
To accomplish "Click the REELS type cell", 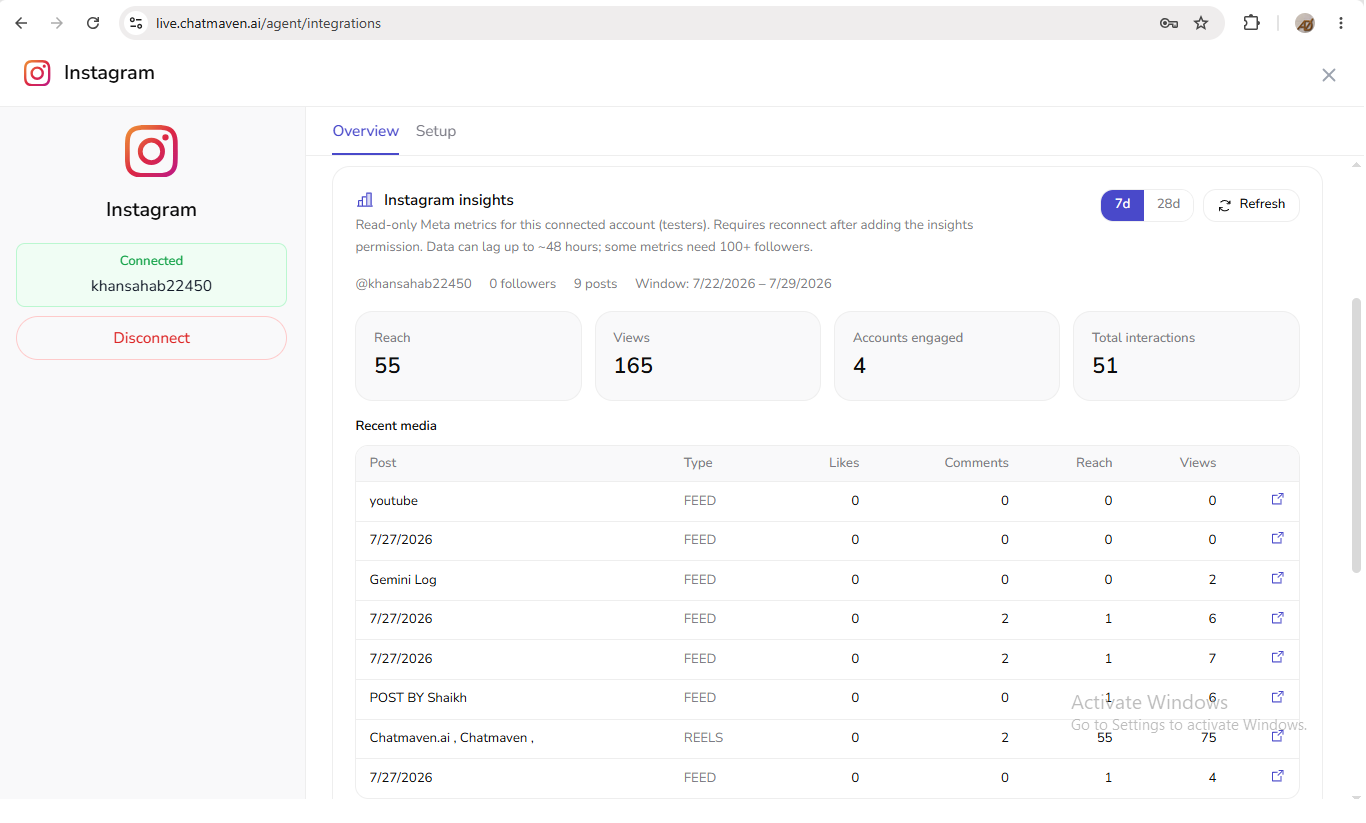I will [703, 738].
